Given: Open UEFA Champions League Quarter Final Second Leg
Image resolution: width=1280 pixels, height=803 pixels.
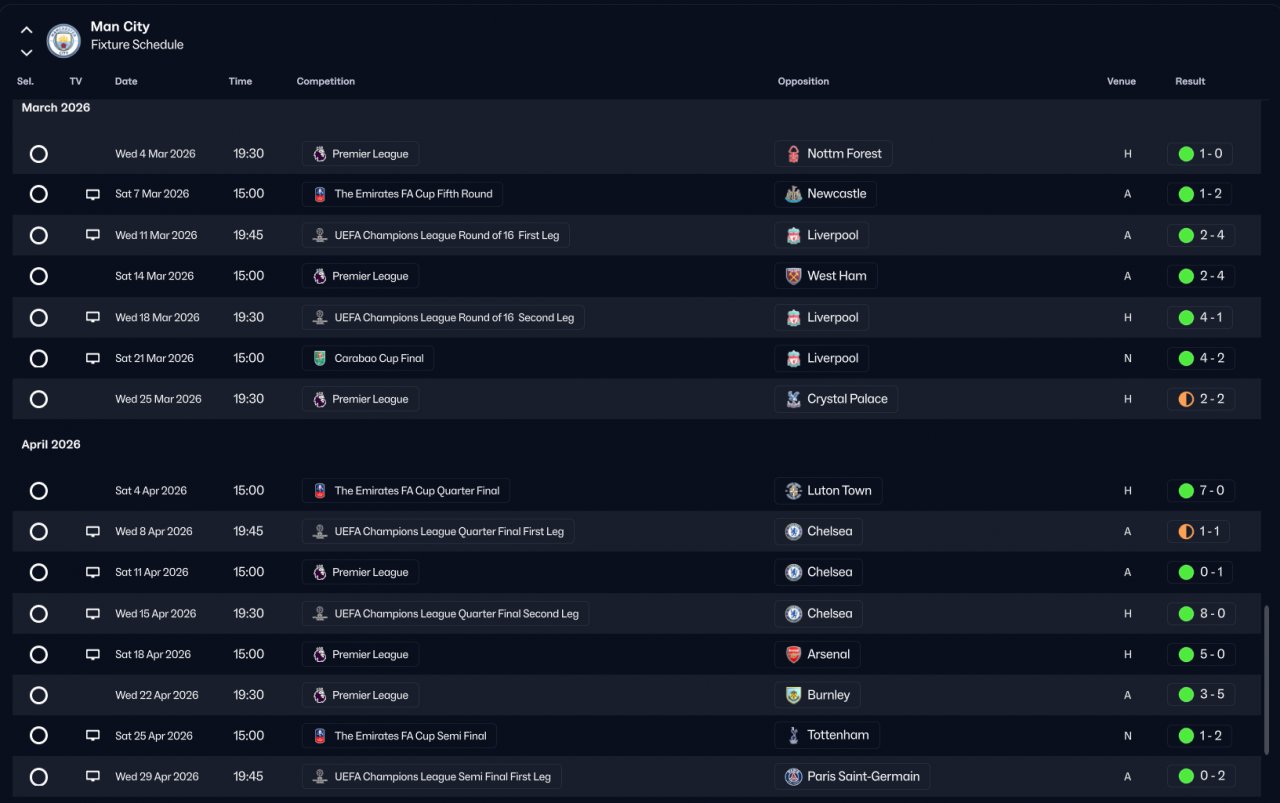Looking at the screenshot, I should tap(445, 613).
